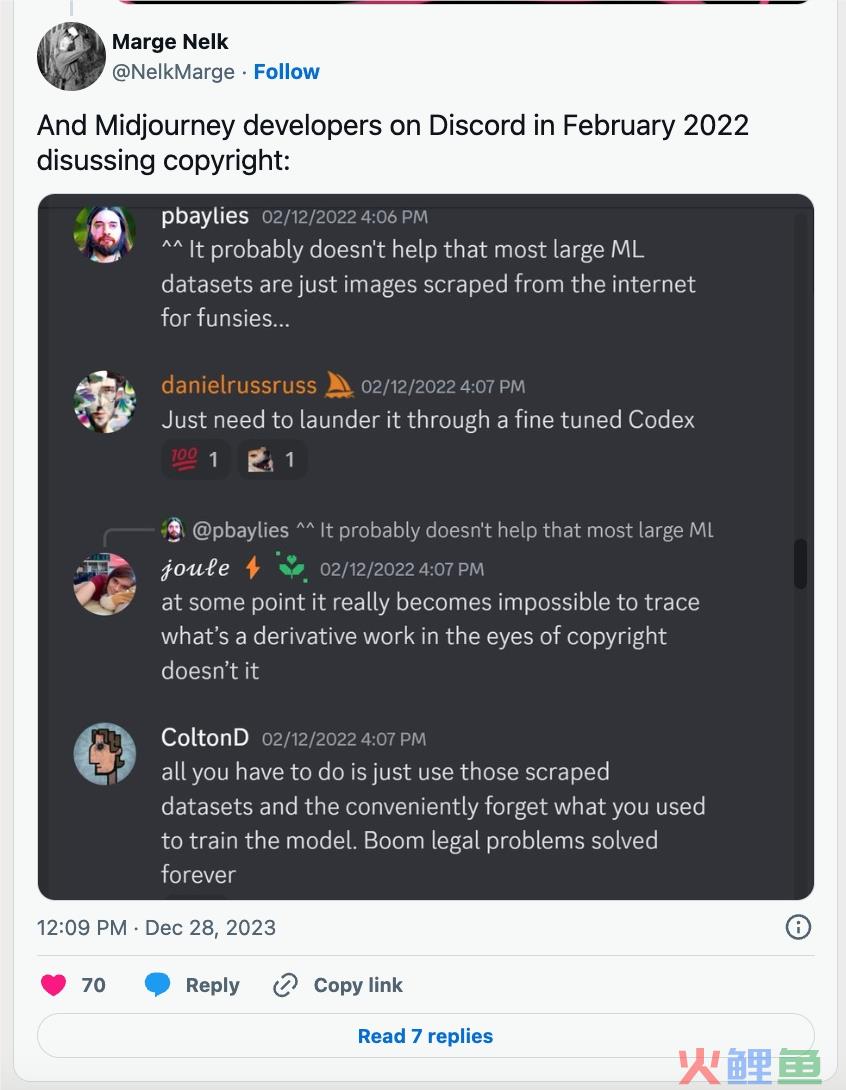Click the green sprout badge beside joule
Image resolution: width=846 pixels, height=1090 pixels.
[x=292, y=568]
